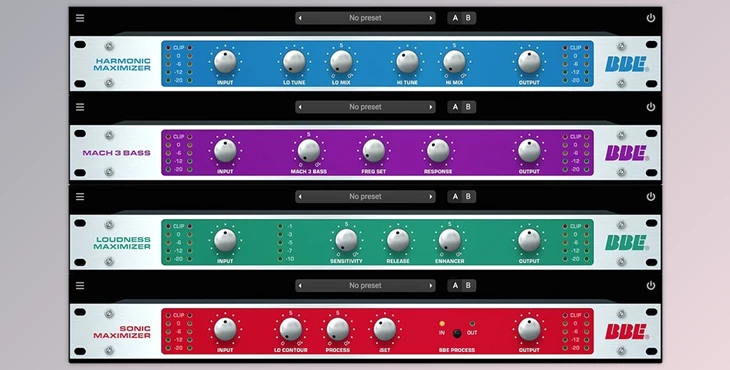Viewport: 730px width, 370px height.
Task: Toggle power on the Harmonic Maximizer plugin
Action: click(650, 18)
